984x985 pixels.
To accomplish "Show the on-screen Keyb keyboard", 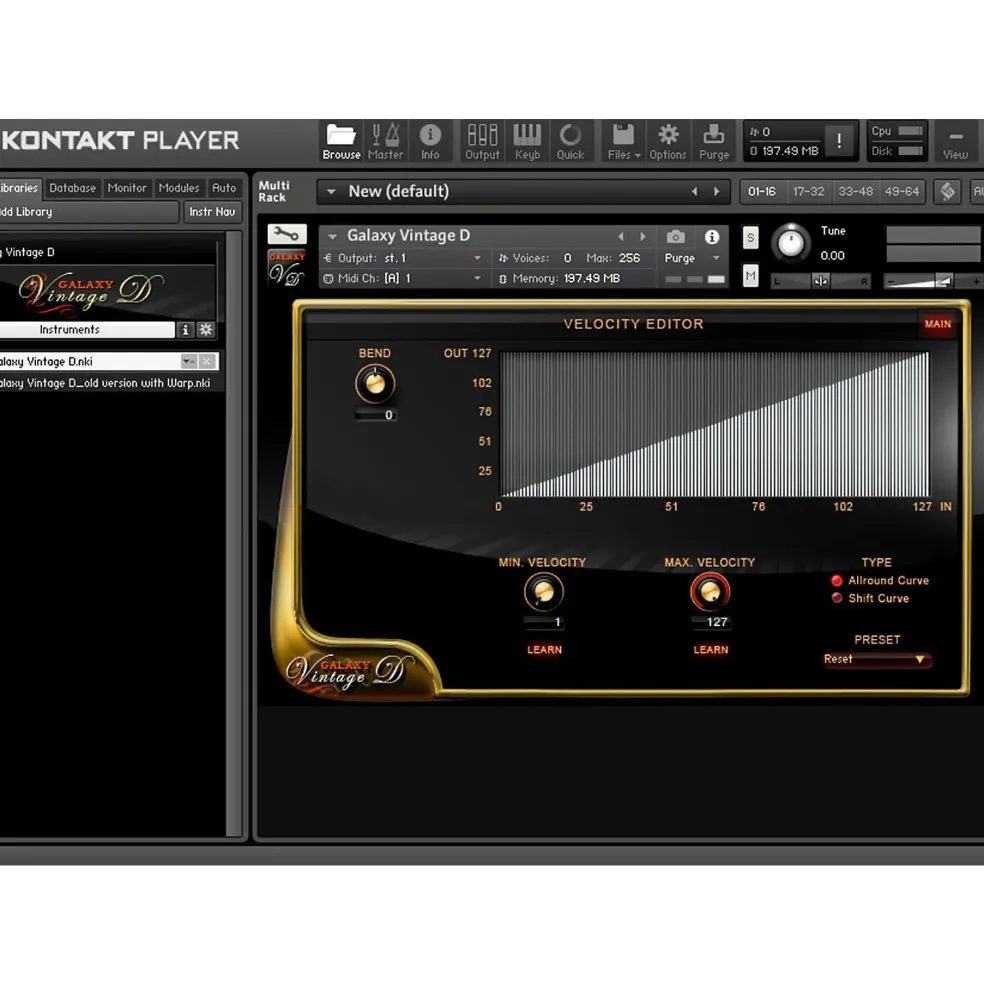I will tap(527, 142).
